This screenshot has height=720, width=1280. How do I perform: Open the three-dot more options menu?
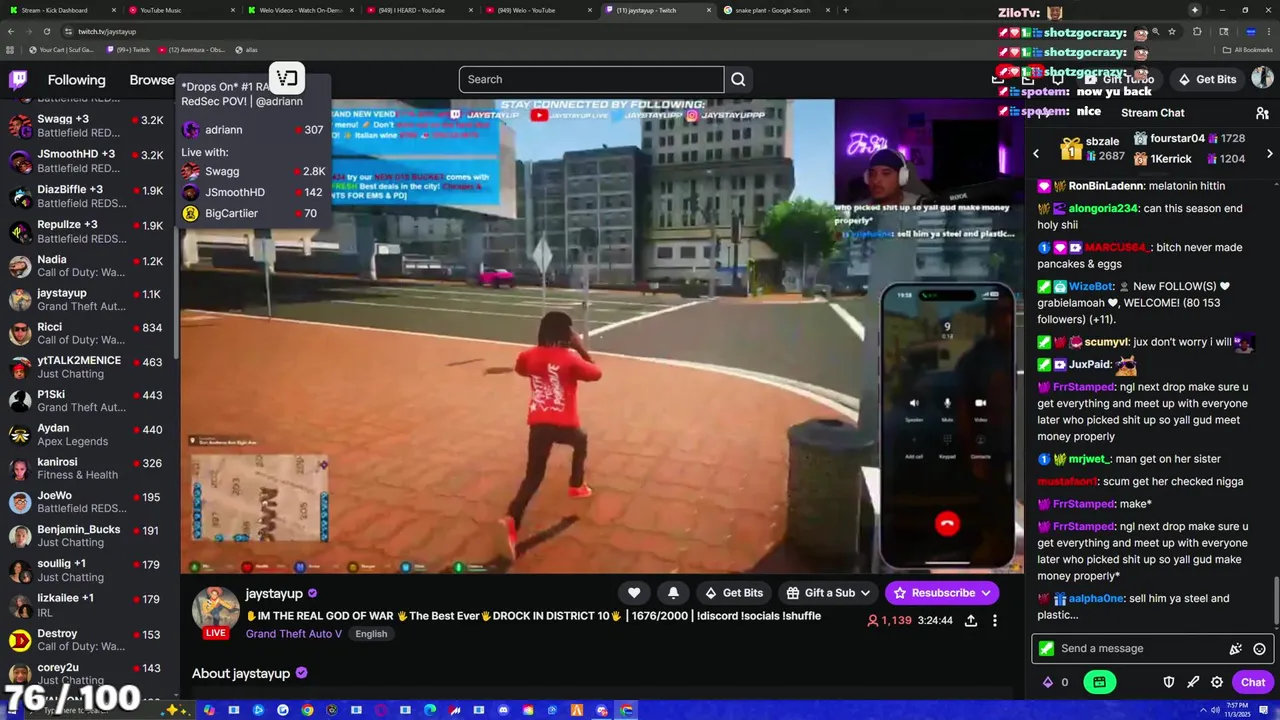(994, 620)
